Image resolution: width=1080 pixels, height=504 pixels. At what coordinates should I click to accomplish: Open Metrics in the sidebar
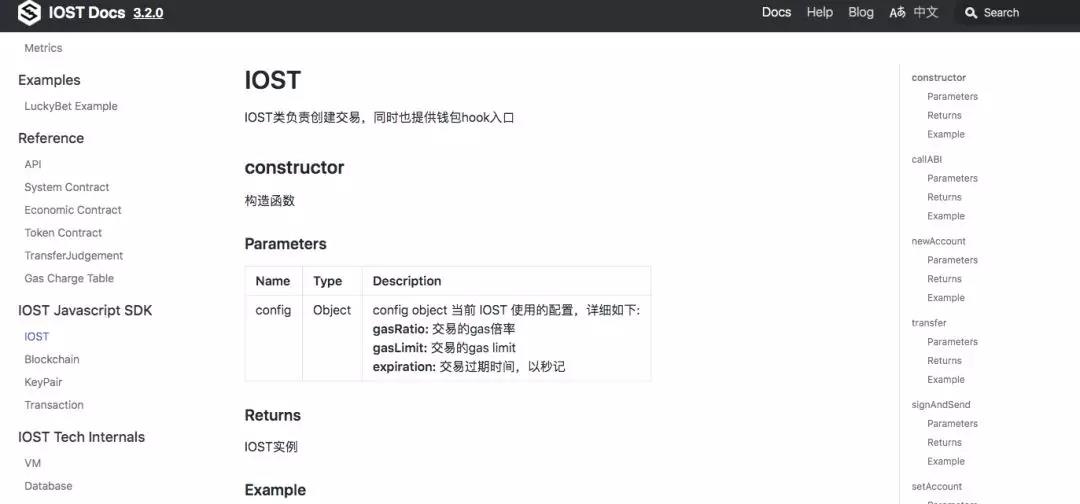tap(43, 48)
